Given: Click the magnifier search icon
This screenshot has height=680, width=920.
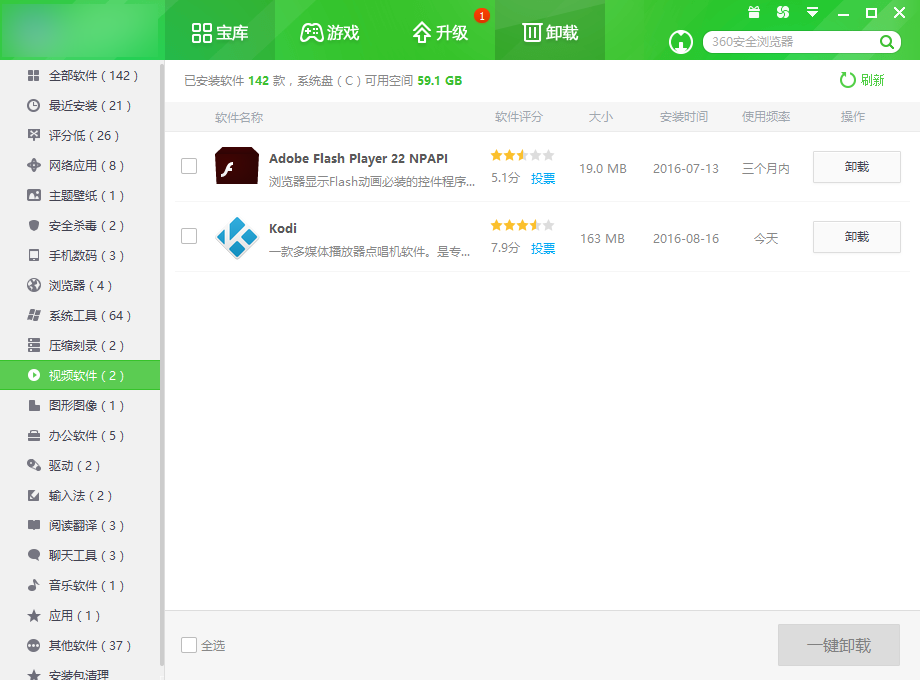Looking at the screenshot, I should [x=887, y=42].
